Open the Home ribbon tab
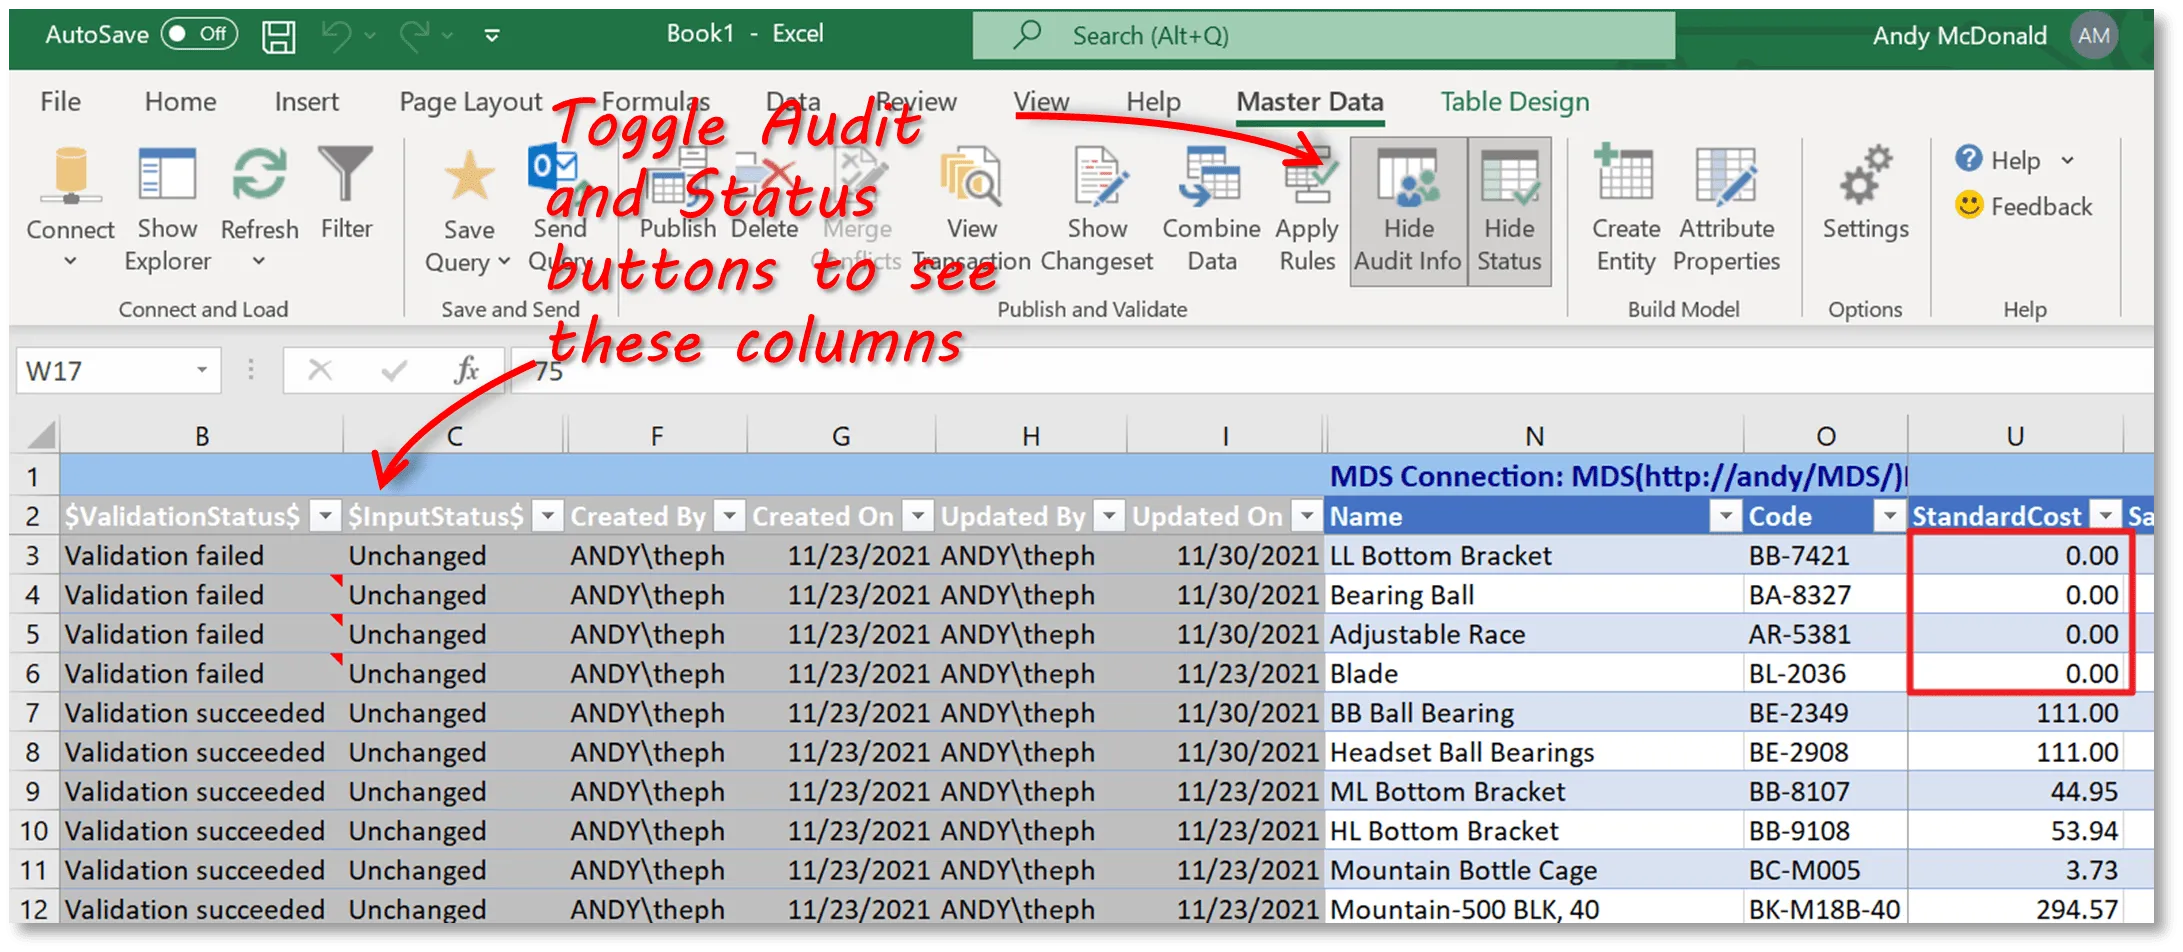This screenshot has height=952, width=2183. coord(180,102)
